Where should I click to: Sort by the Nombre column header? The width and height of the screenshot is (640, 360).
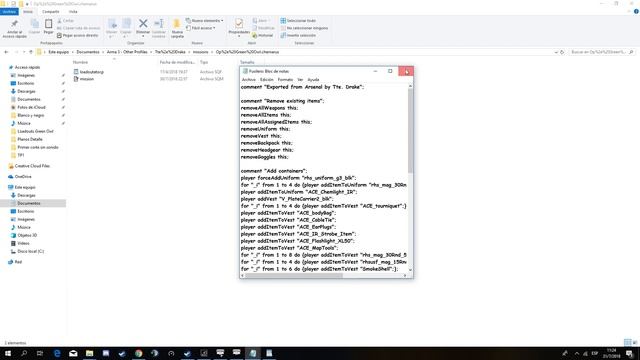[80, 62]
